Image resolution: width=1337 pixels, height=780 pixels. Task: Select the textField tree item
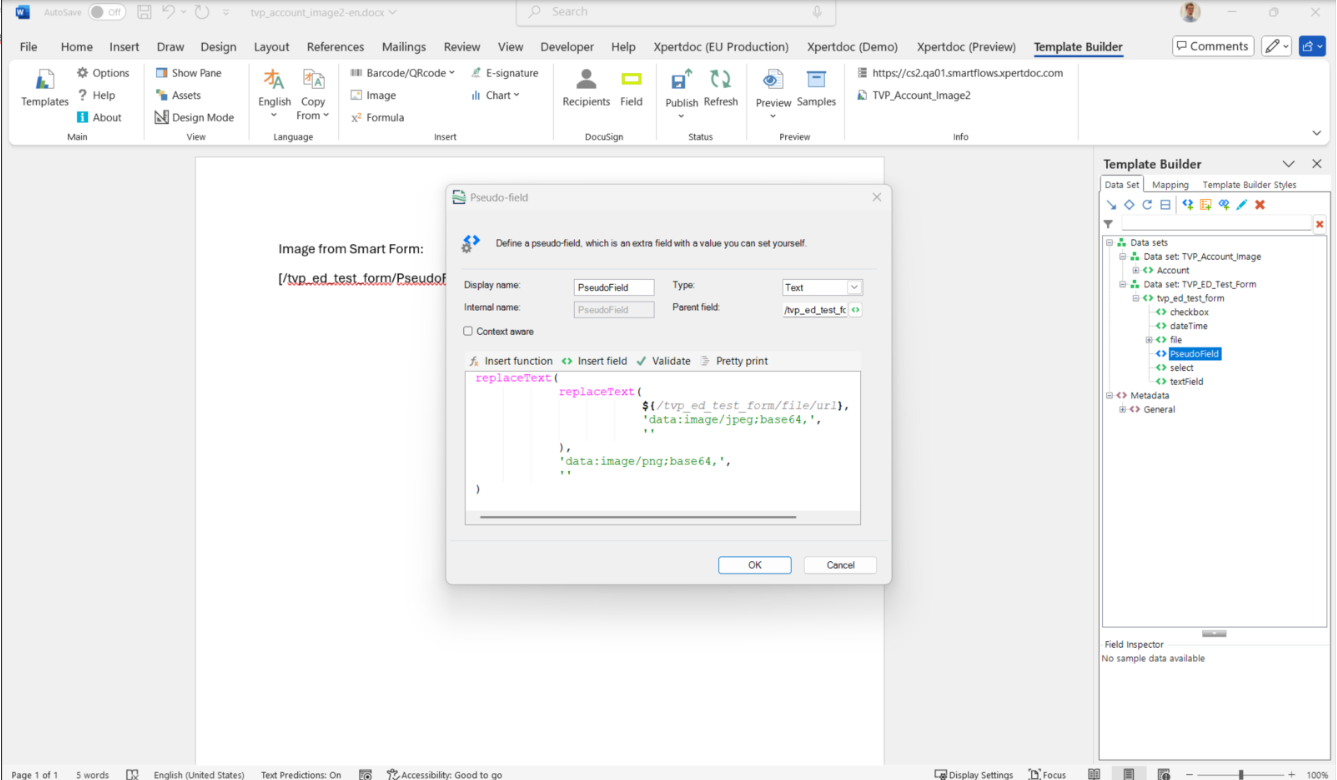[1186, 381]
